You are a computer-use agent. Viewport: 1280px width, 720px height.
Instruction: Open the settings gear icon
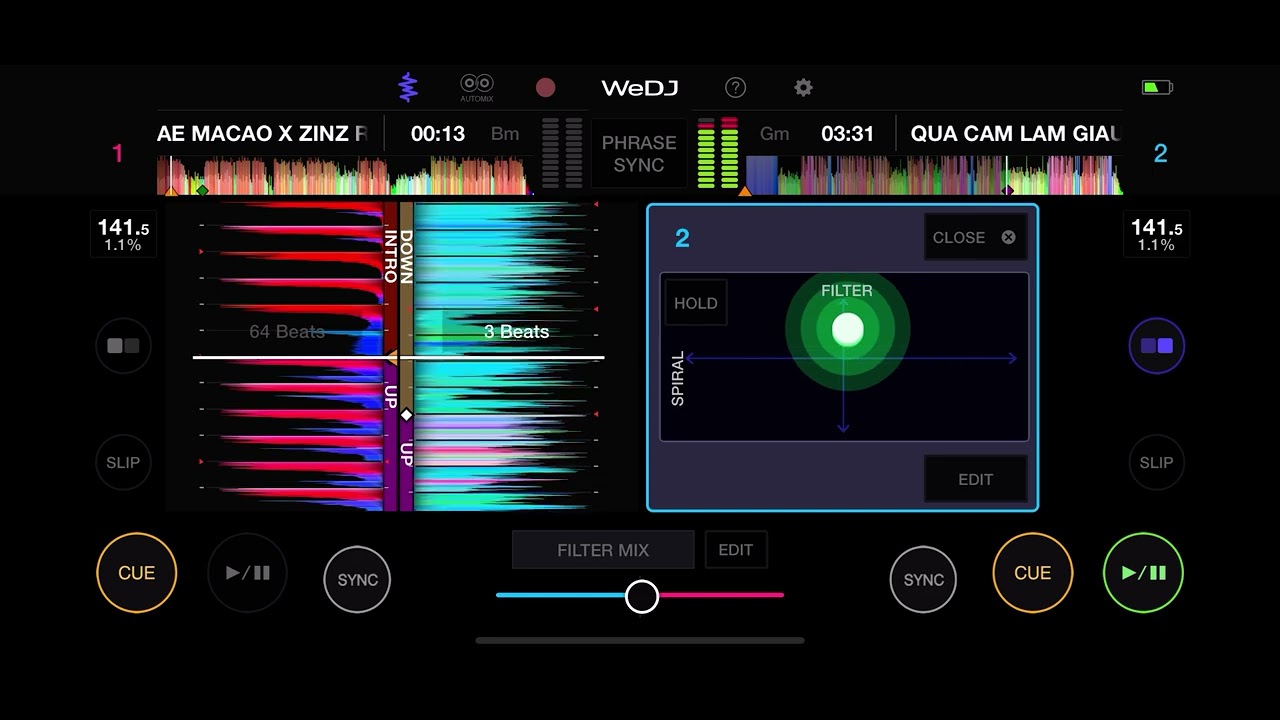click(x=803, y=88)
